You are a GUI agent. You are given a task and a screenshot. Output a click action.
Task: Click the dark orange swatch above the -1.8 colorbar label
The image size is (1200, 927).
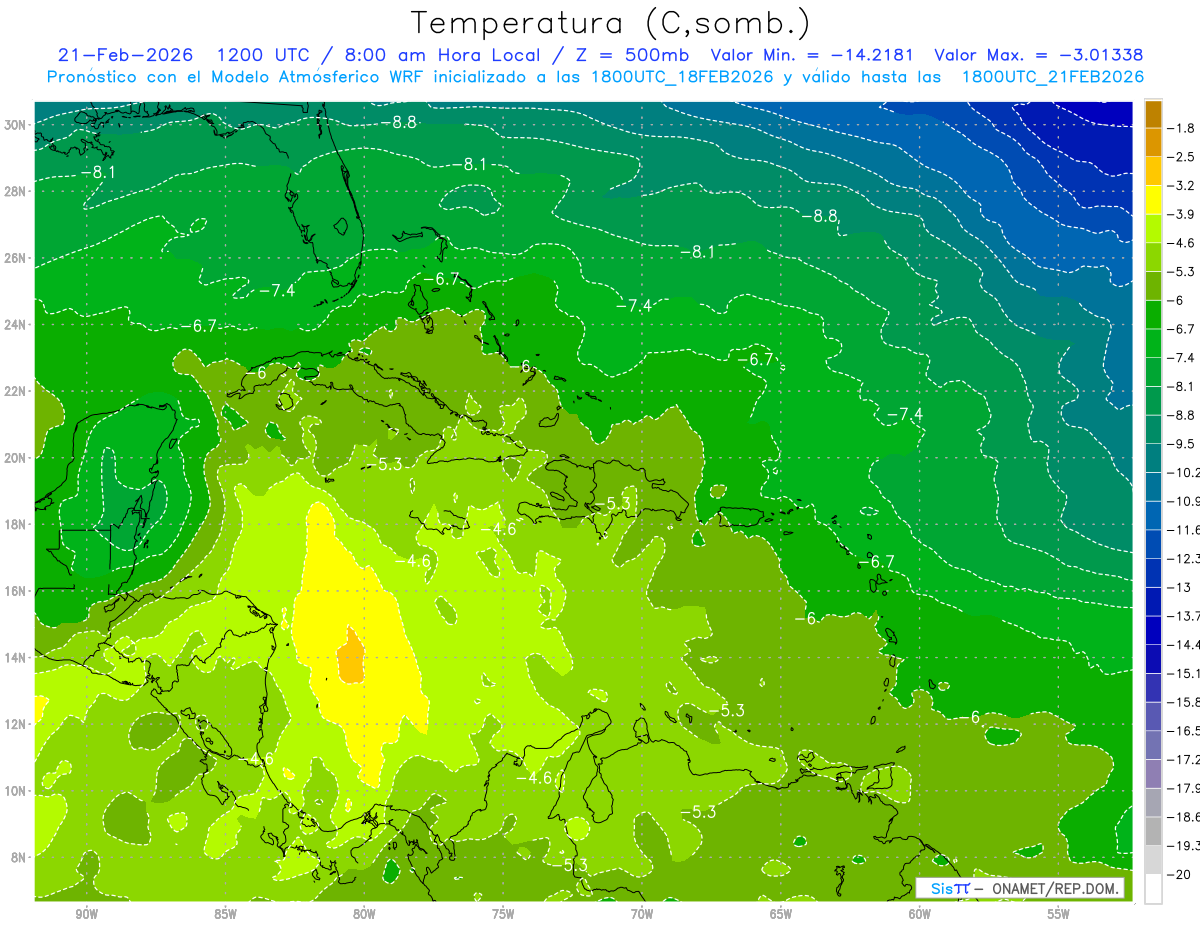point(1153,114)
